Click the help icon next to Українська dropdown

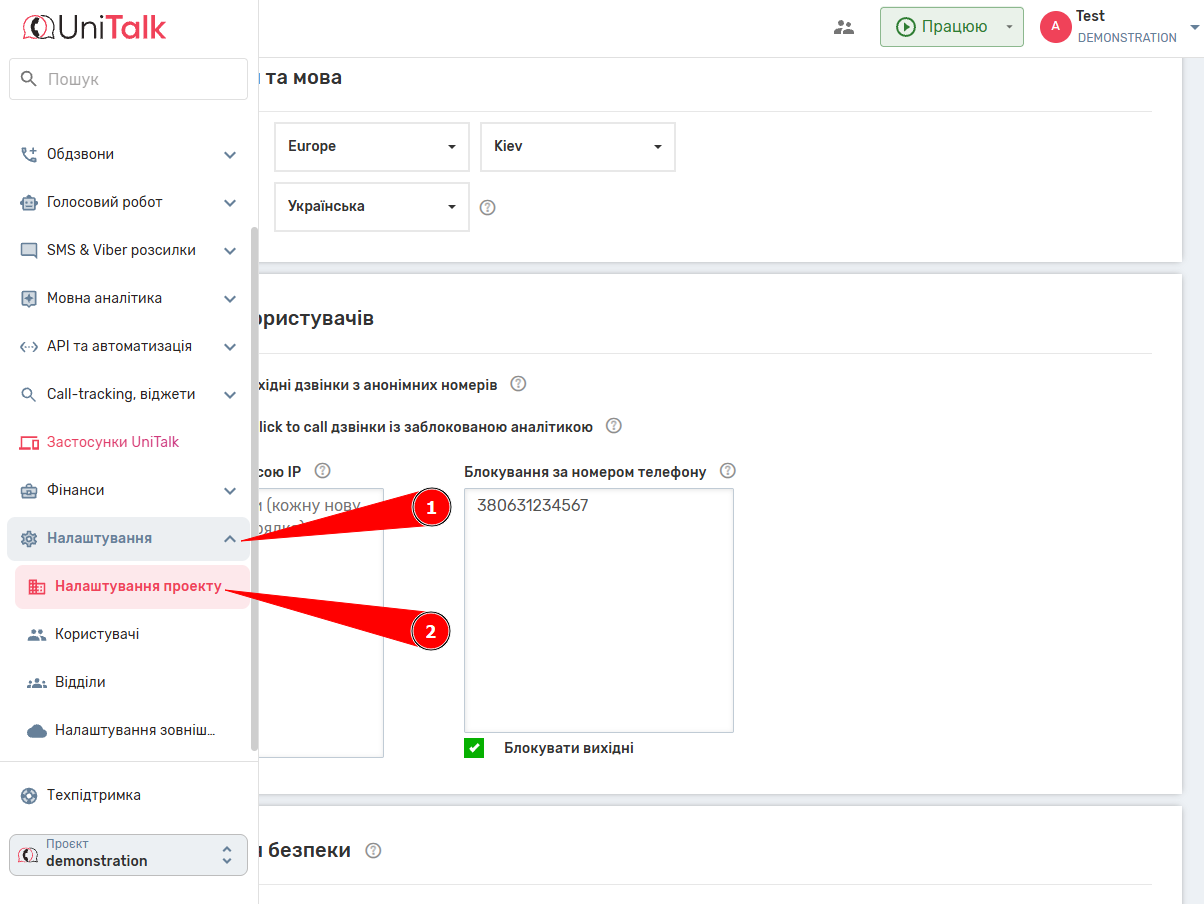pos(488,208)
